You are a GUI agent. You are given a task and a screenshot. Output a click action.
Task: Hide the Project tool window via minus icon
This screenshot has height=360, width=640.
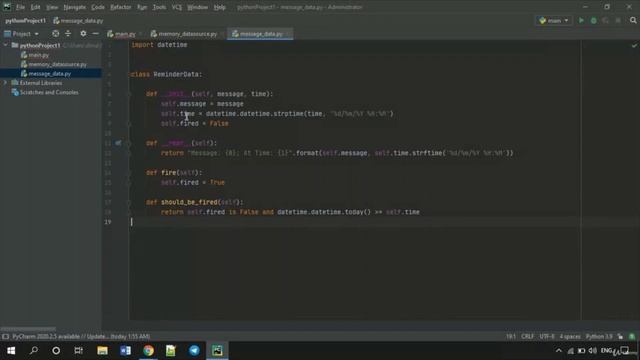click(x=96, y=34)
